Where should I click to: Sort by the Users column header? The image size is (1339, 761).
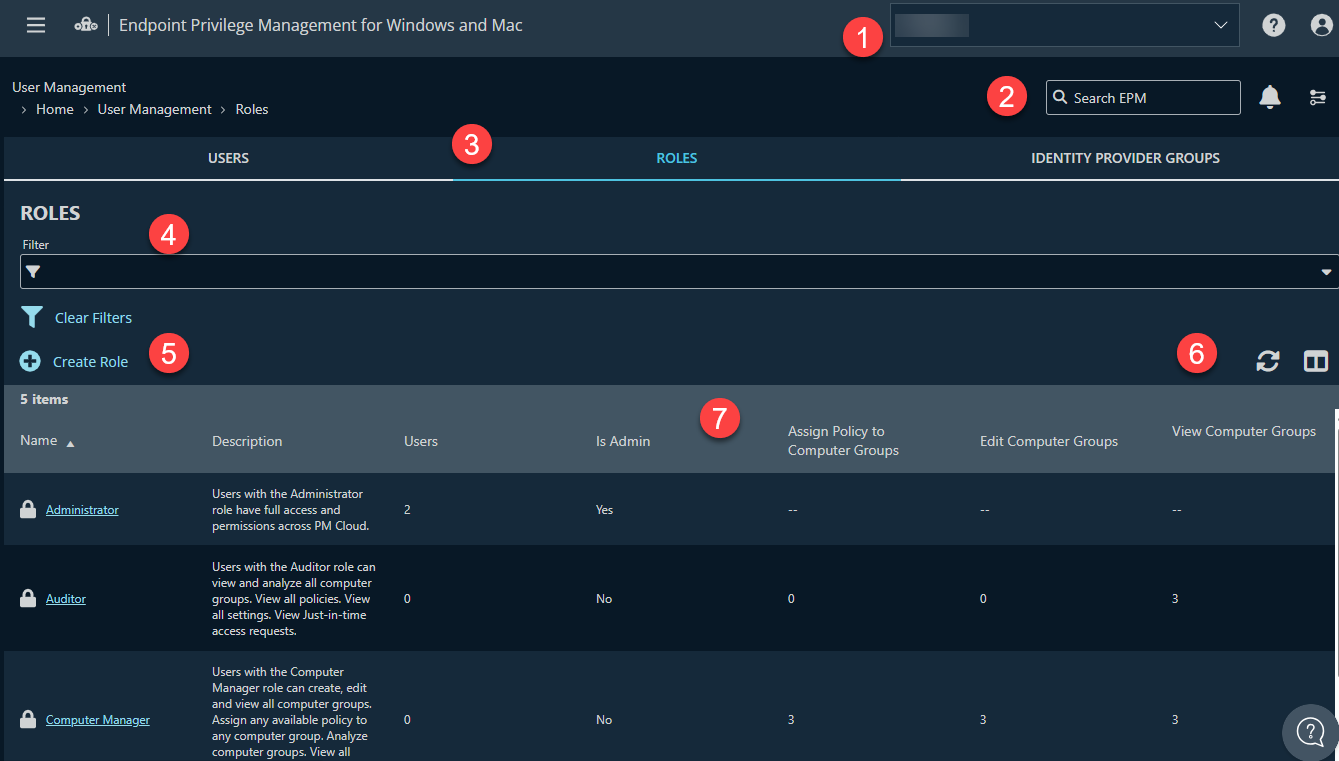point(421,441)
